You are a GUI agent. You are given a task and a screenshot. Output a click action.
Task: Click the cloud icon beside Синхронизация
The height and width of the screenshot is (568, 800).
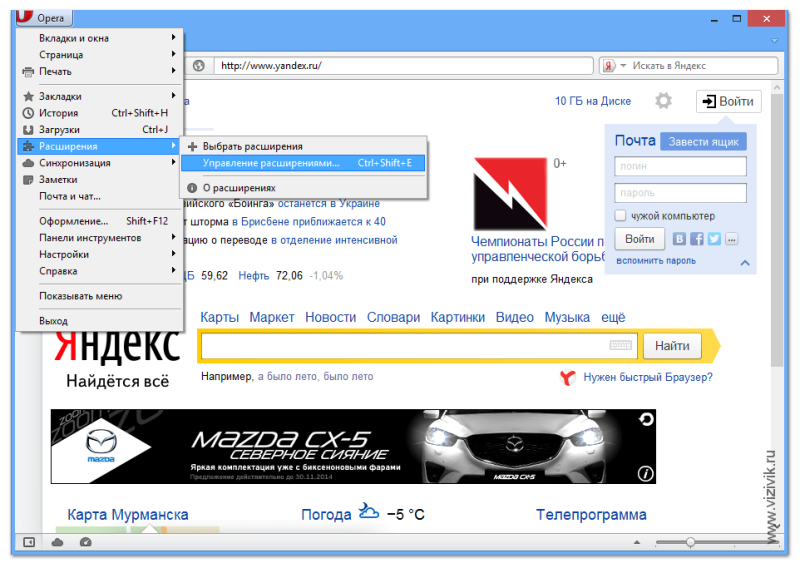coord(28,163)
